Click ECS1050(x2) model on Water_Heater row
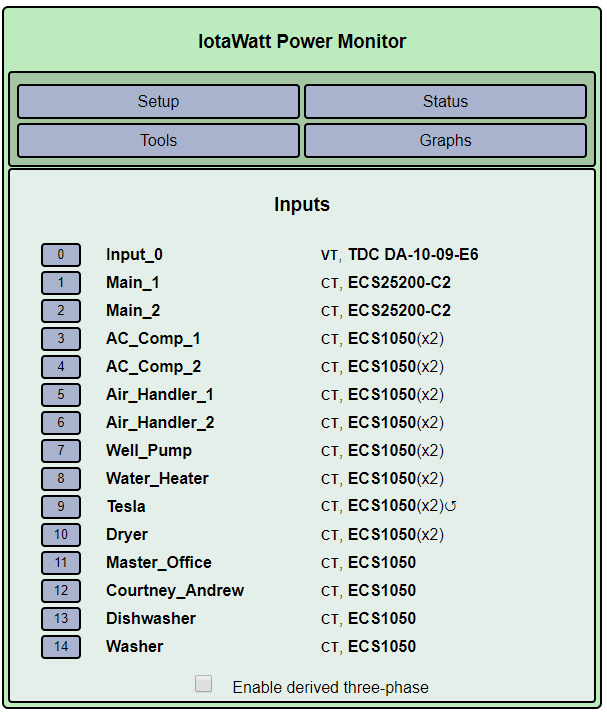The width and height of the screenshot is (607, 715). (x=396, y=479)
